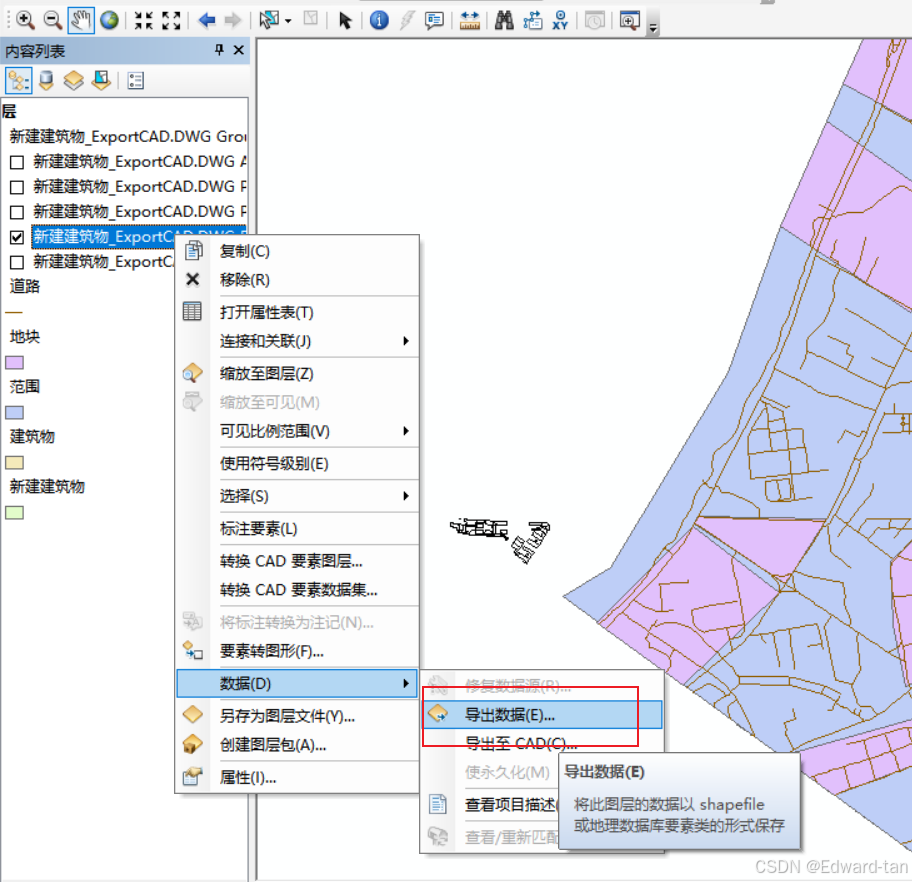Click Fixed Zoom Out arrows icon
Screen dimensions: 912x882
click(x=171, y=21)
